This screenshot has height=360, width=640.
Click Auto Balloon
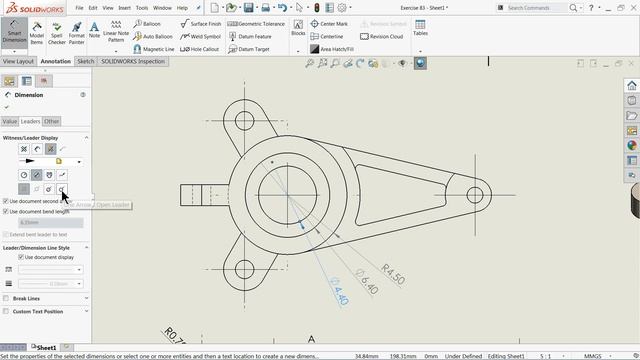153,36
